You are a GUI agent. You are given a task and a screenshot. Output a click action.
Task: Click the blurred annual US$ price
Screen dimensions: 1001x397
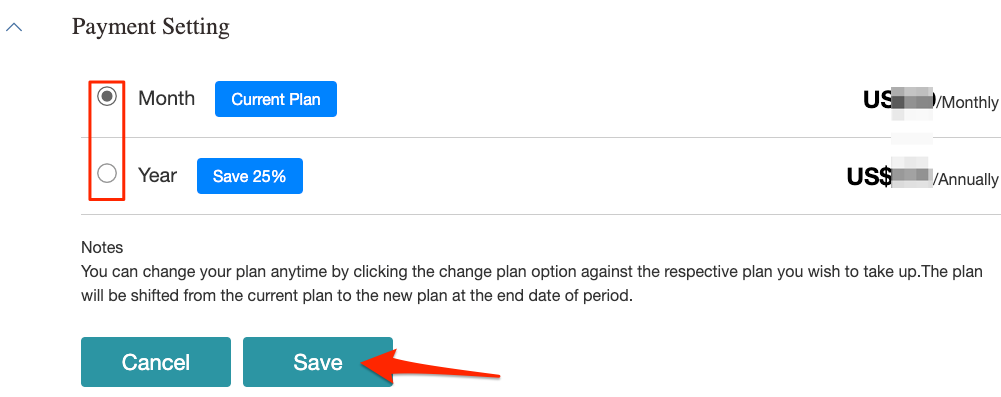[x=889, y=177]
